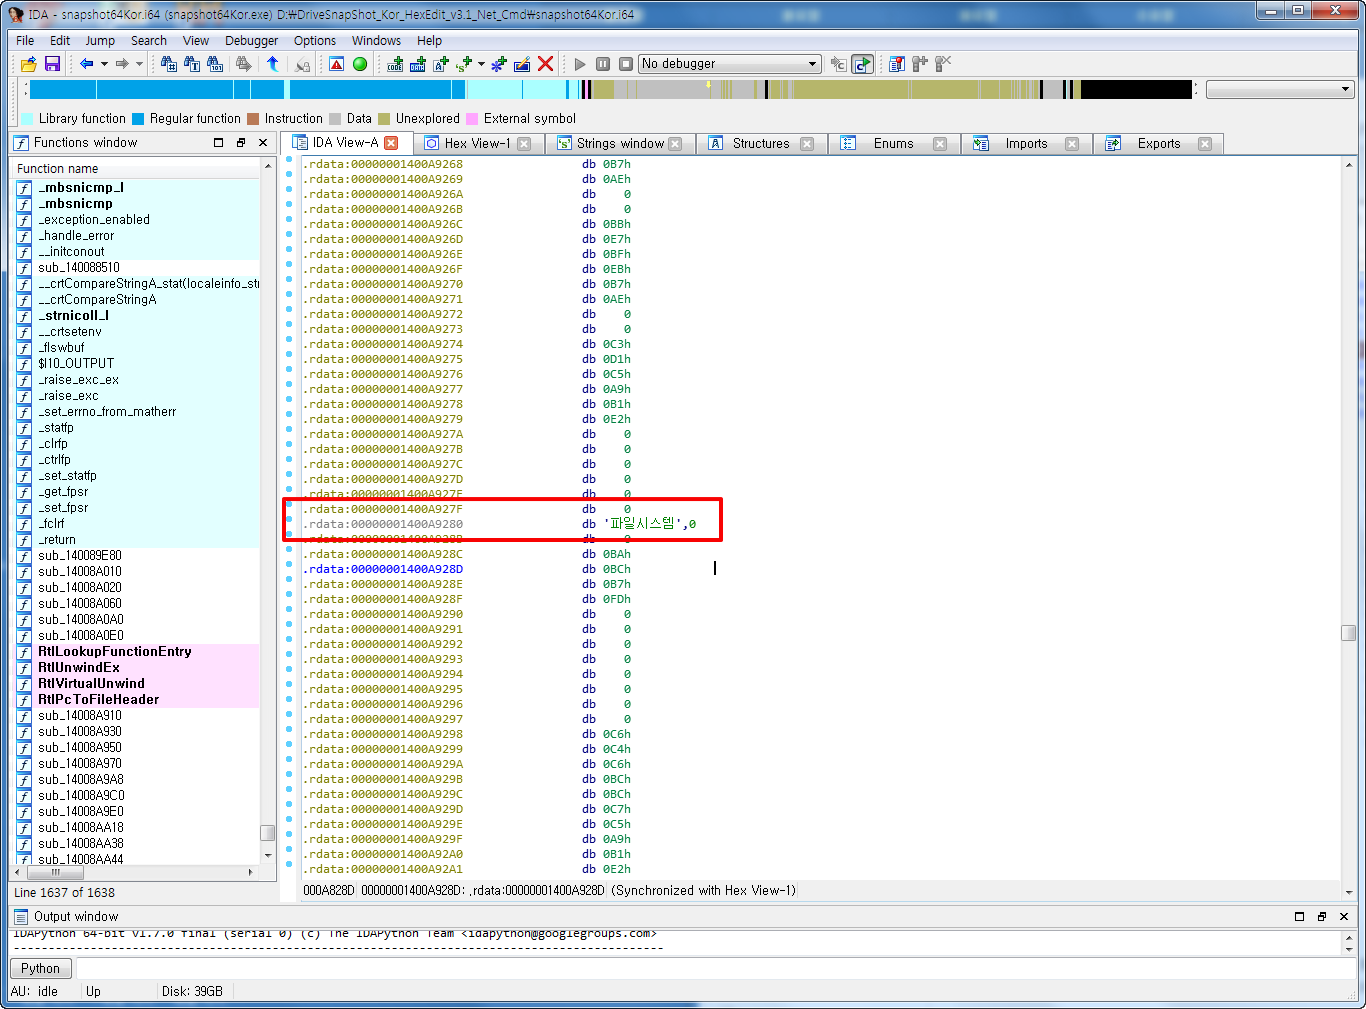Click the delete trace icon with X

pos(943,64)
